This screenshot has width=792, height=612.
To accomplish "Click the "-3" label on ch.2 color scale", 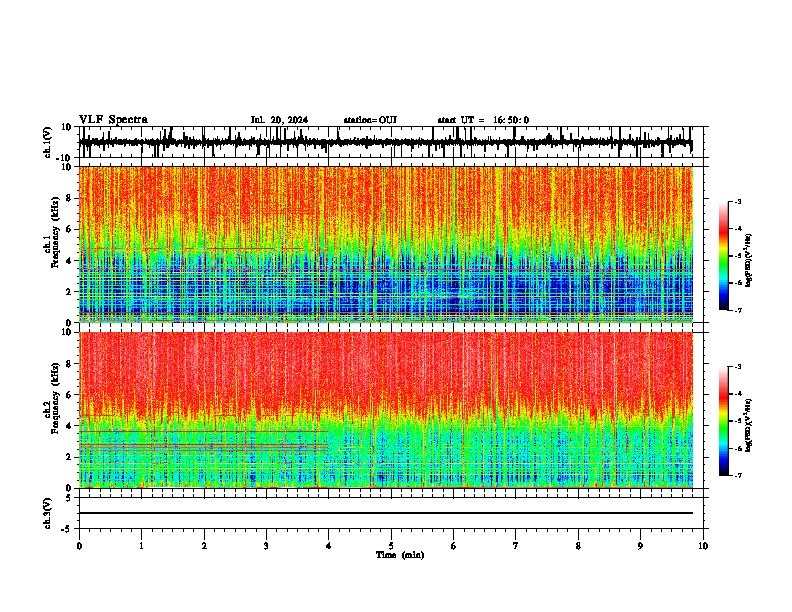I will coord(737,367).
